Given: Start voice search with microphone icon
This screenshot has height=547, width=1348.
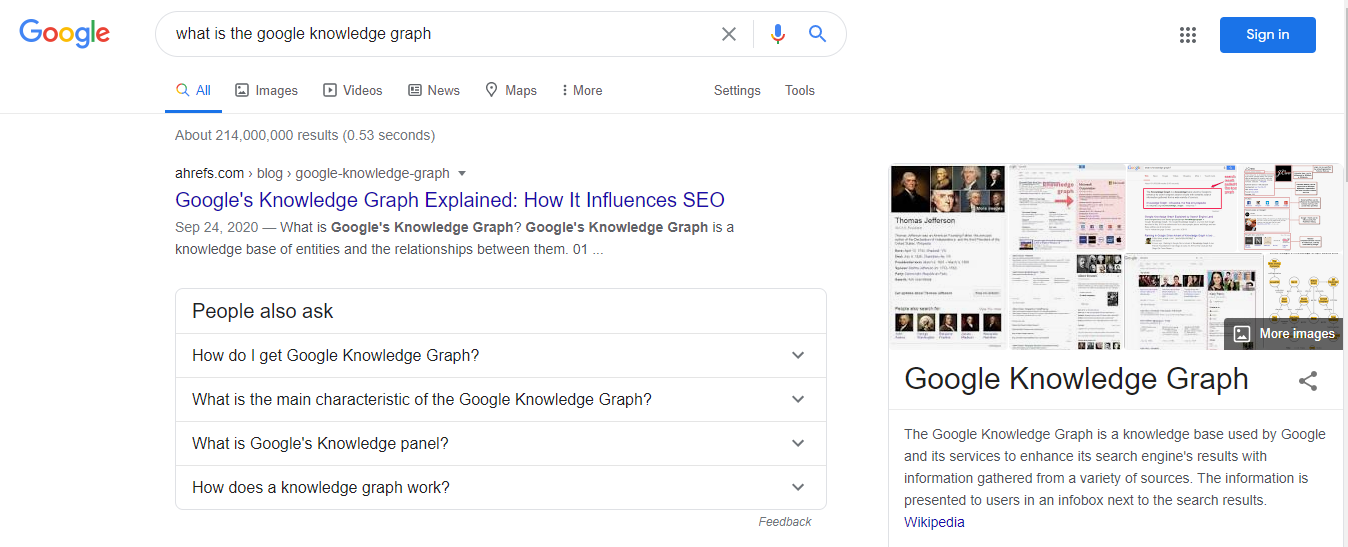Looking at the screenshot, I should [x=777, y=34].
